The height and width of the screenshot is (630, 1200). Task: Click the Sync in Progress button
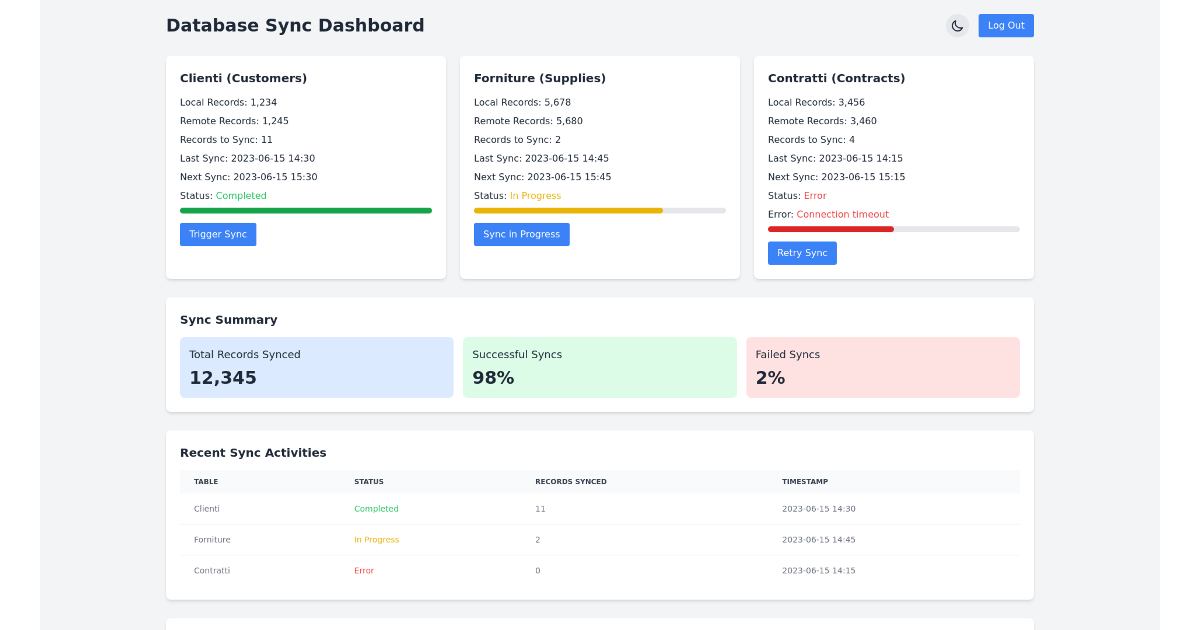tap(521, 234)
